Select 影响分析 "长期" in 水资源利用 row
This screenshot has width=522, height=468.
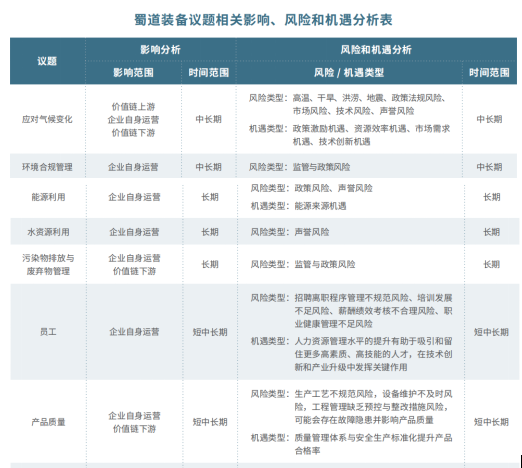210,232
